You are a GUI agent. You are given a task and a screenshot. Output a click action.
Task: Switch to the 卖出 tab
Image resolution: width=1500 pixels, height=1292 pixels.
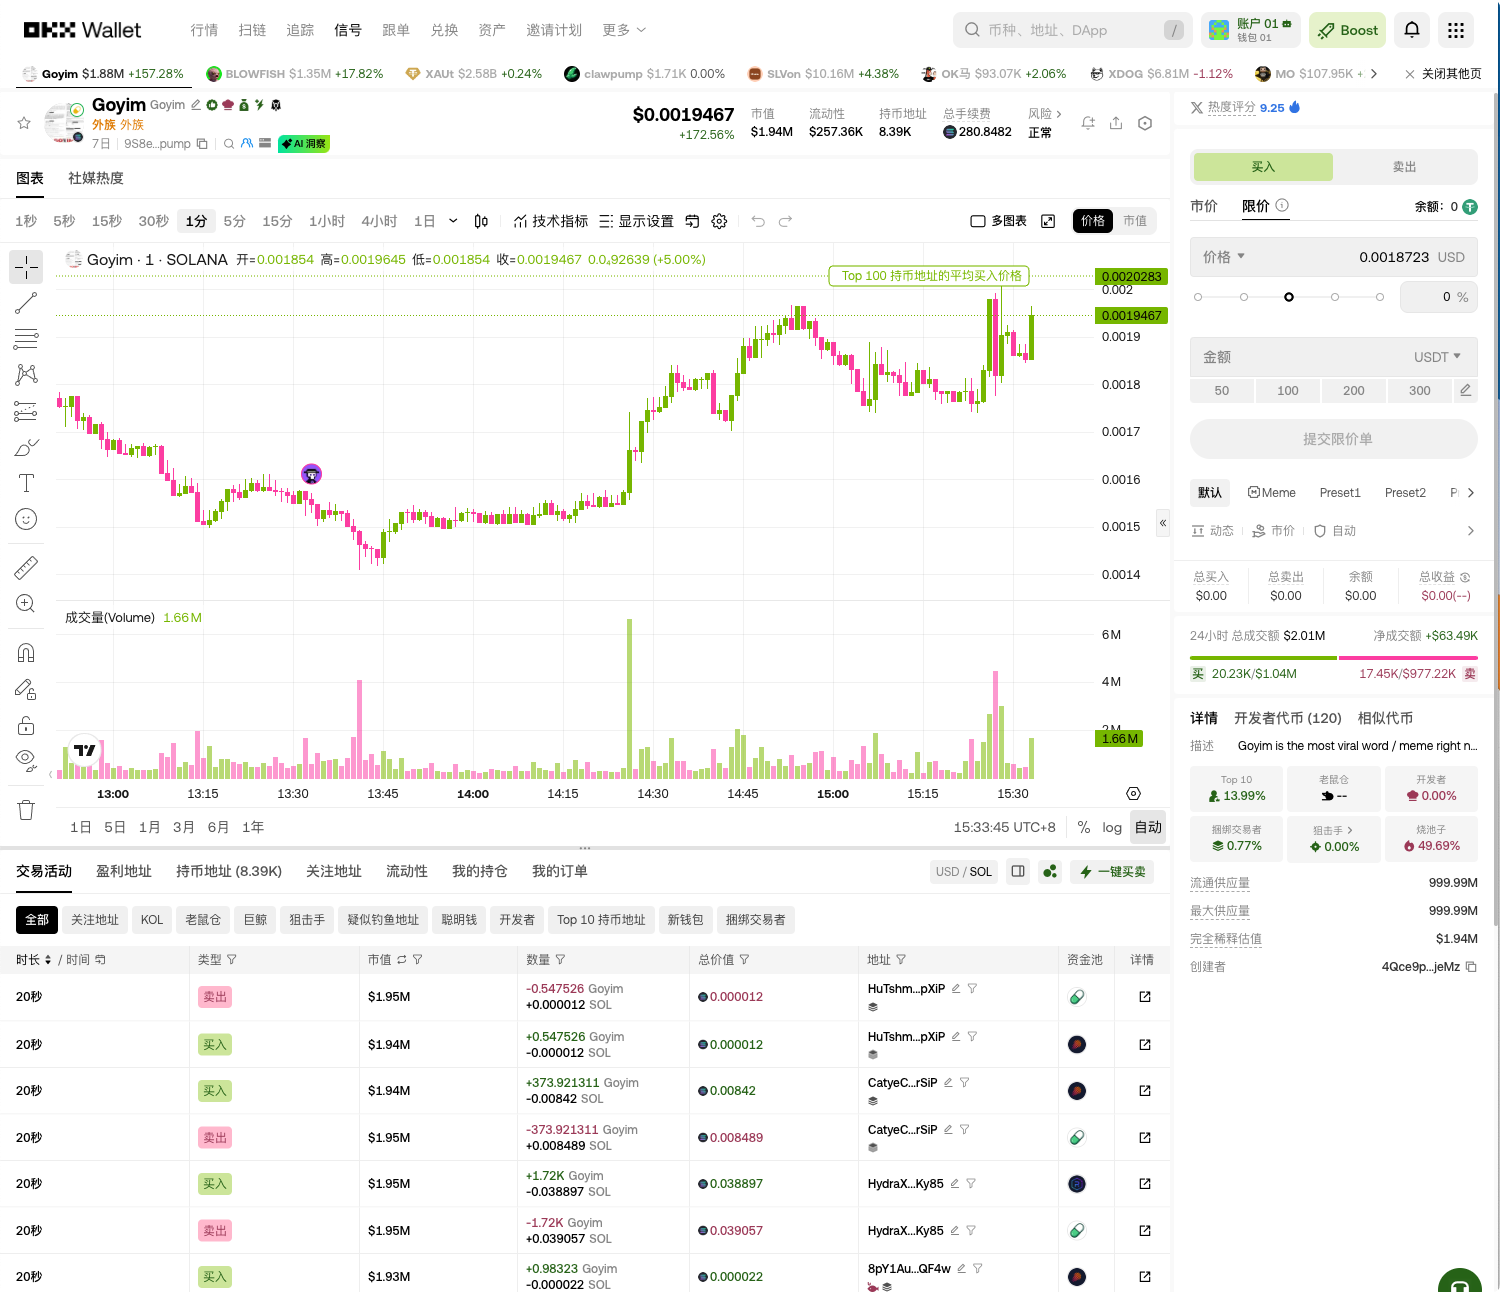click(1404, 166)
